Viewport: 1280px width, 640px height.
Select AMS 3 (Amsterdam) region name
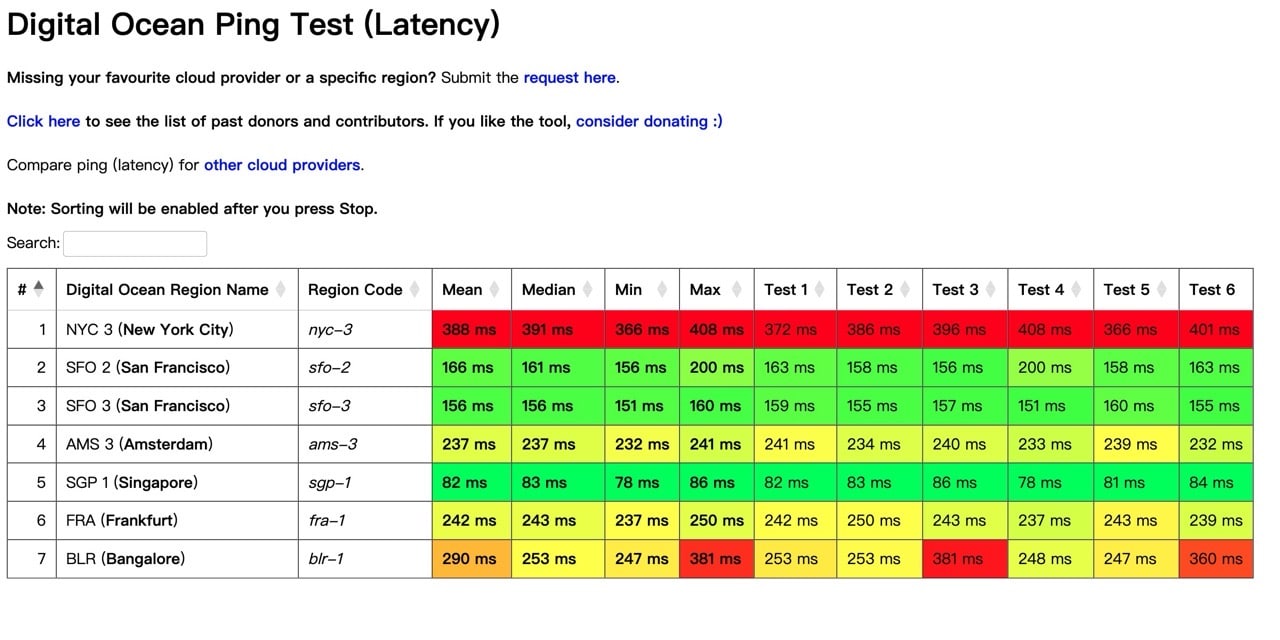139,444
